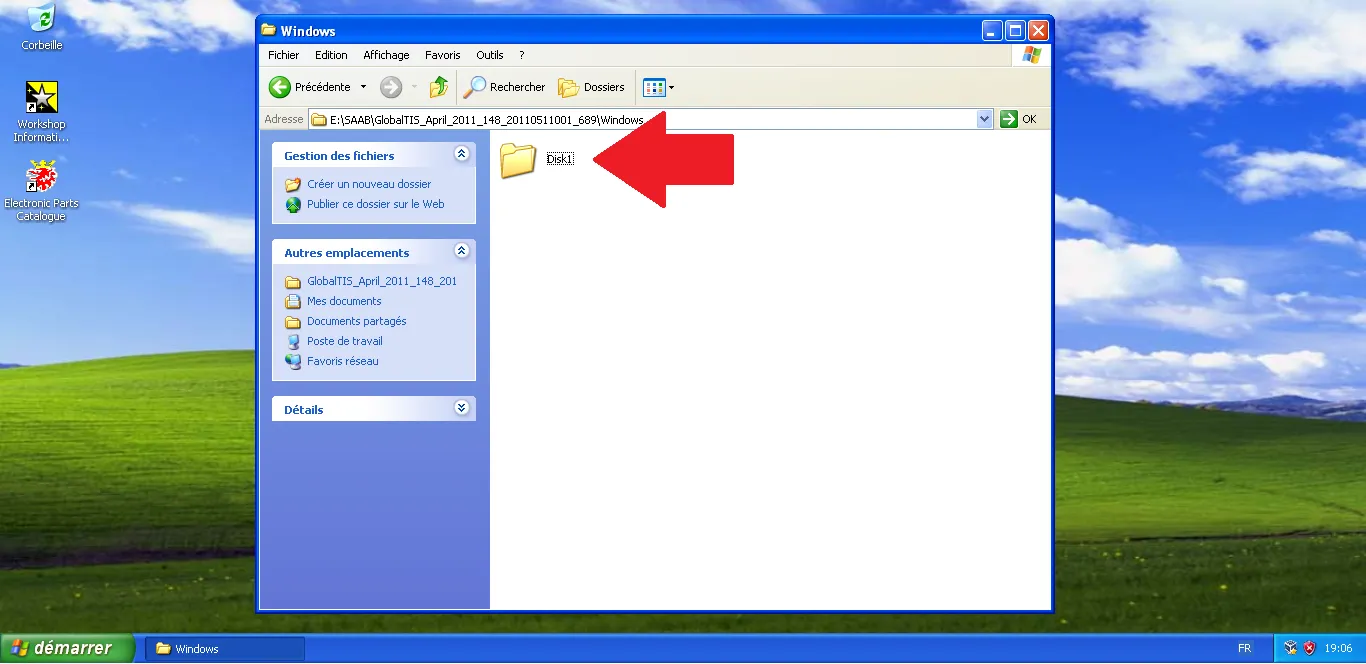
Task: Click the green OK arrow beside the address bar
Action: [x=1008, y=118]
